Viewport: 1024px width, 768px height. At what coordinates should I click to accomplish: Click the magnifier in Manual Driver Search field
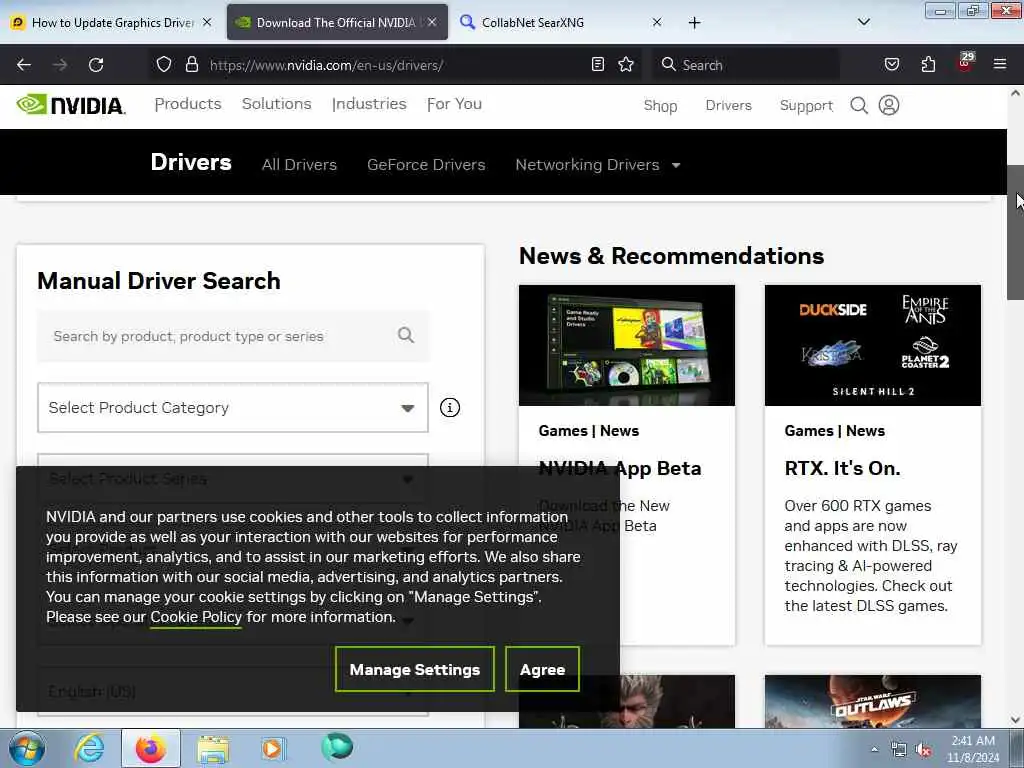pyautogui.click(x=406, y=336)
